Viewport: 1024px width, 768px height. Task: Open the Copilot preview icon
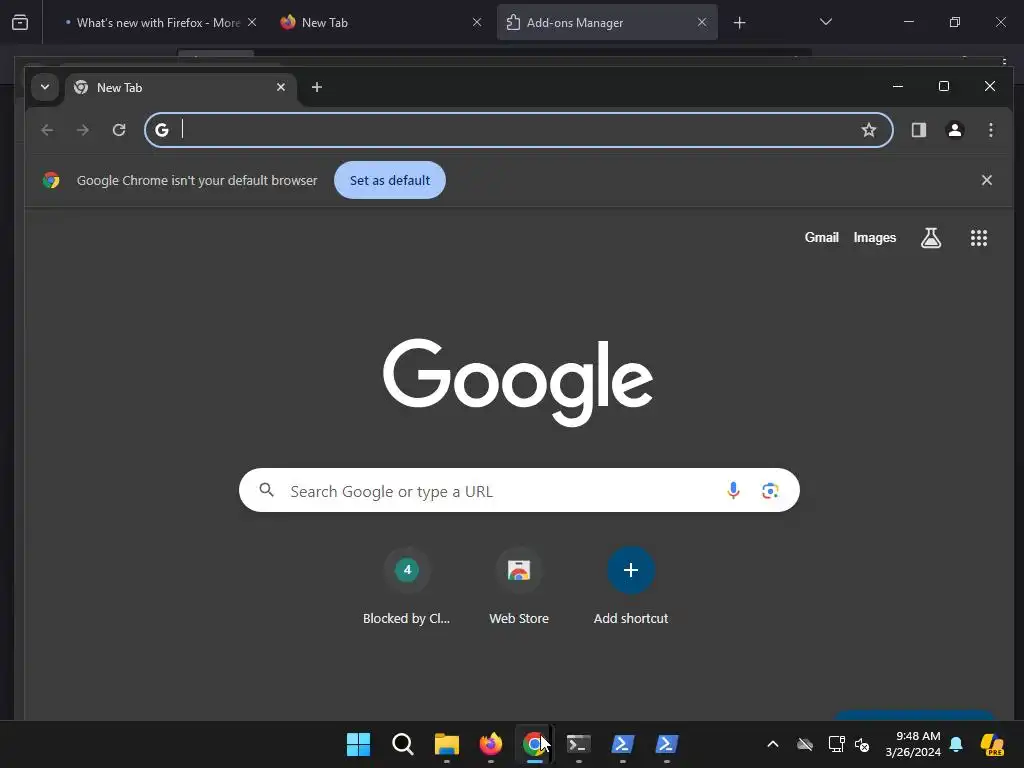click(x=992, y=744)
